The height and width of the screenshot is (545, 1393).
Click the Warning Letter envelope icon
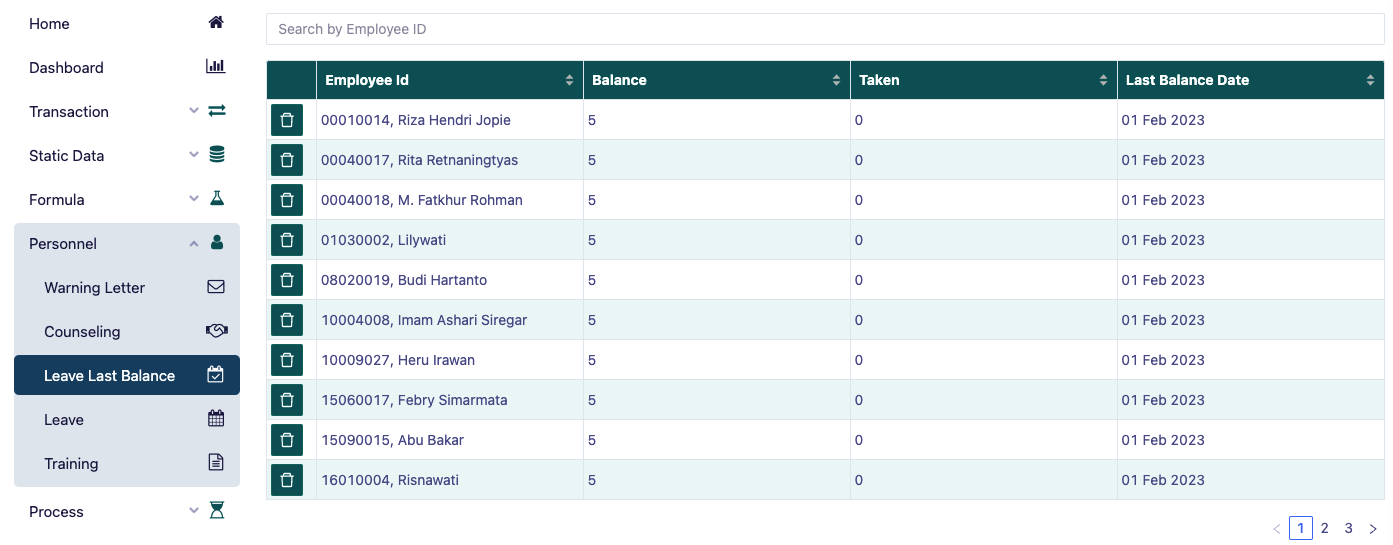[x=216, y=287]
